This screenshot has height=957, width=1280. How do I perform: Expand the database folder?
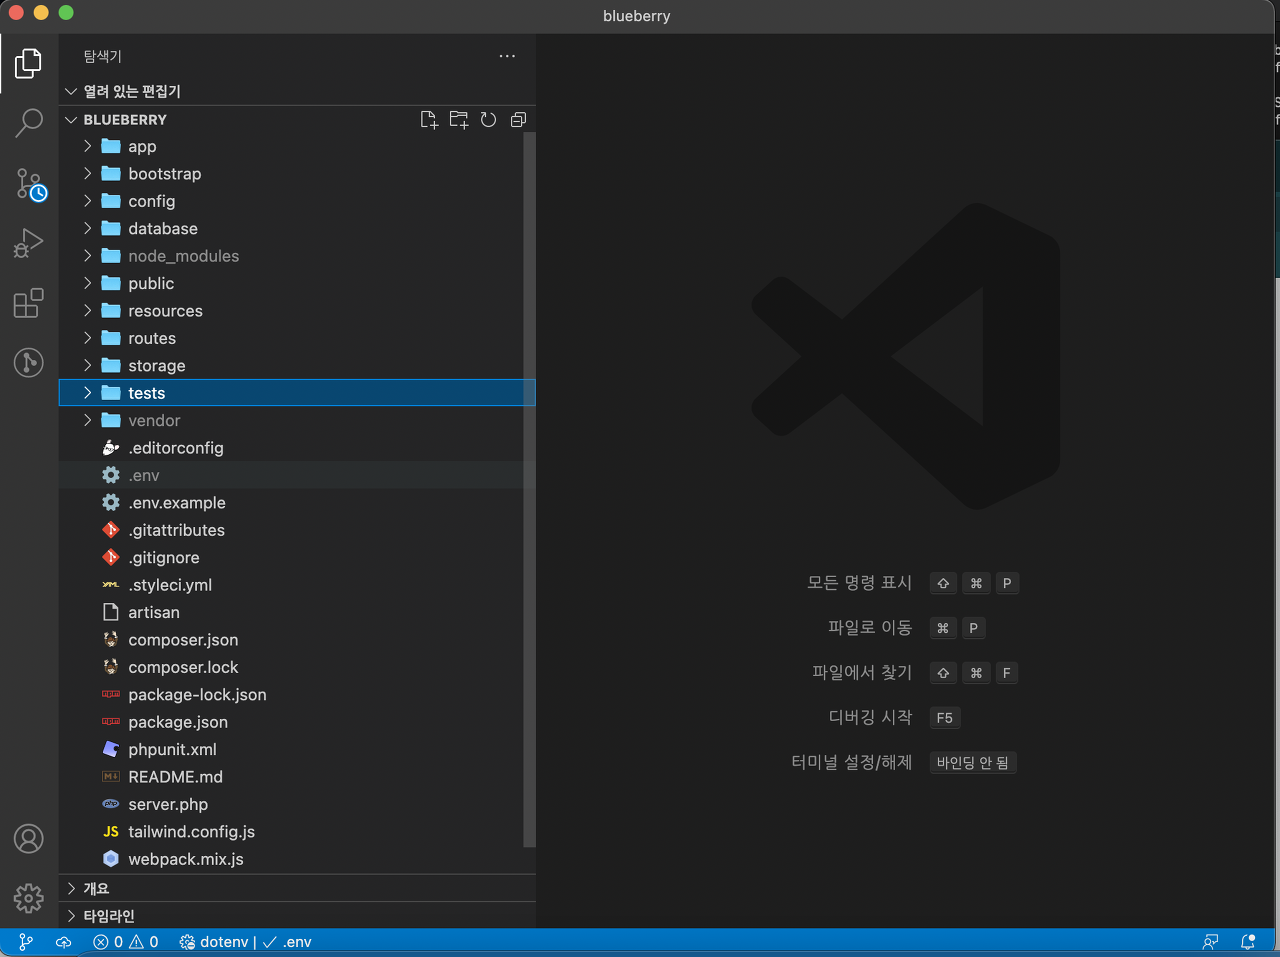click(297, 229)
